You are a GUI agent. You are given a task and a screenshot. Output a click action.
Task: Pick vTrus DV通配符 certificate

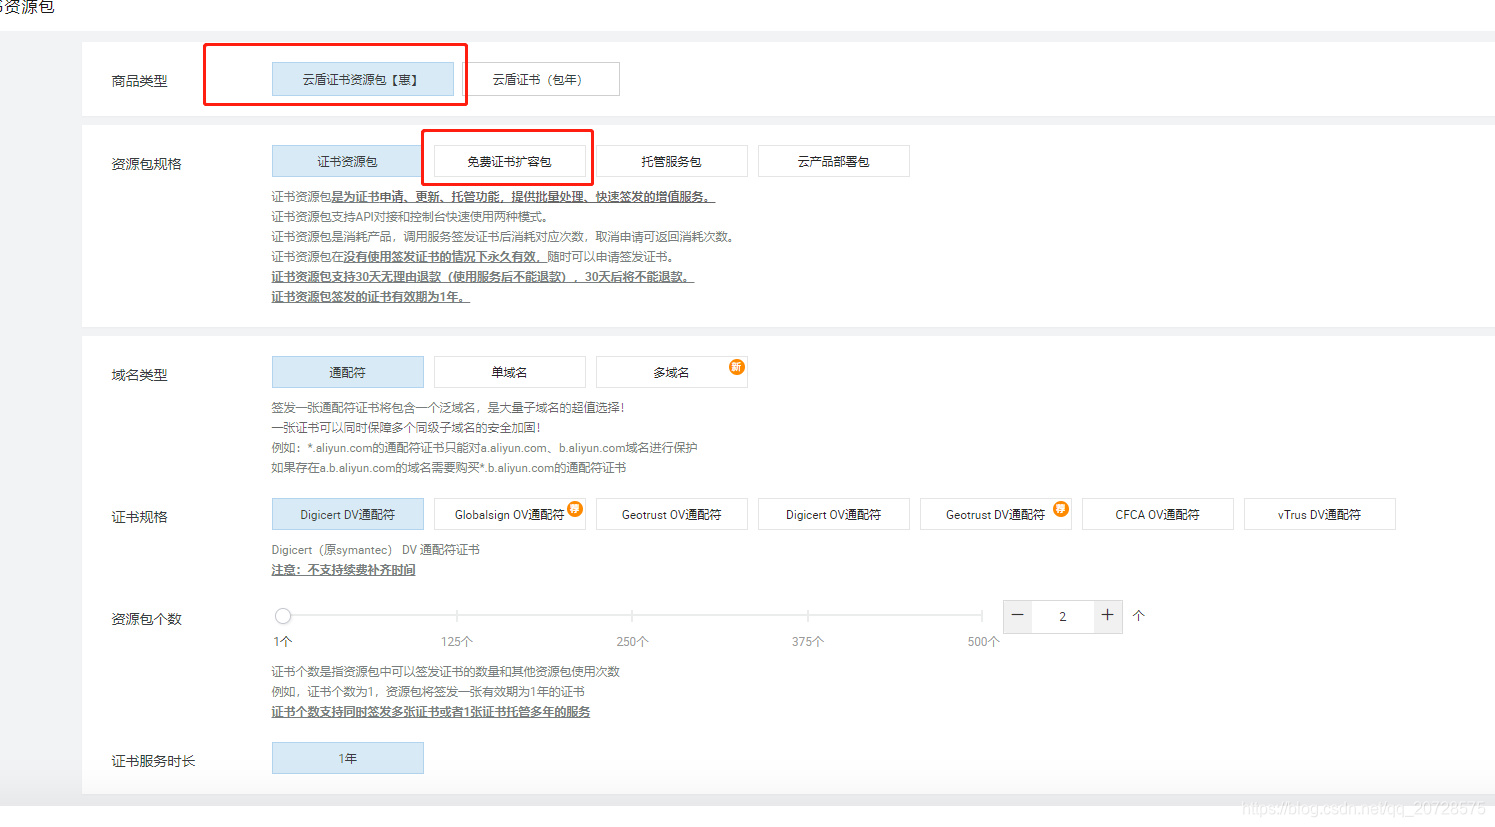(1319, 514)
